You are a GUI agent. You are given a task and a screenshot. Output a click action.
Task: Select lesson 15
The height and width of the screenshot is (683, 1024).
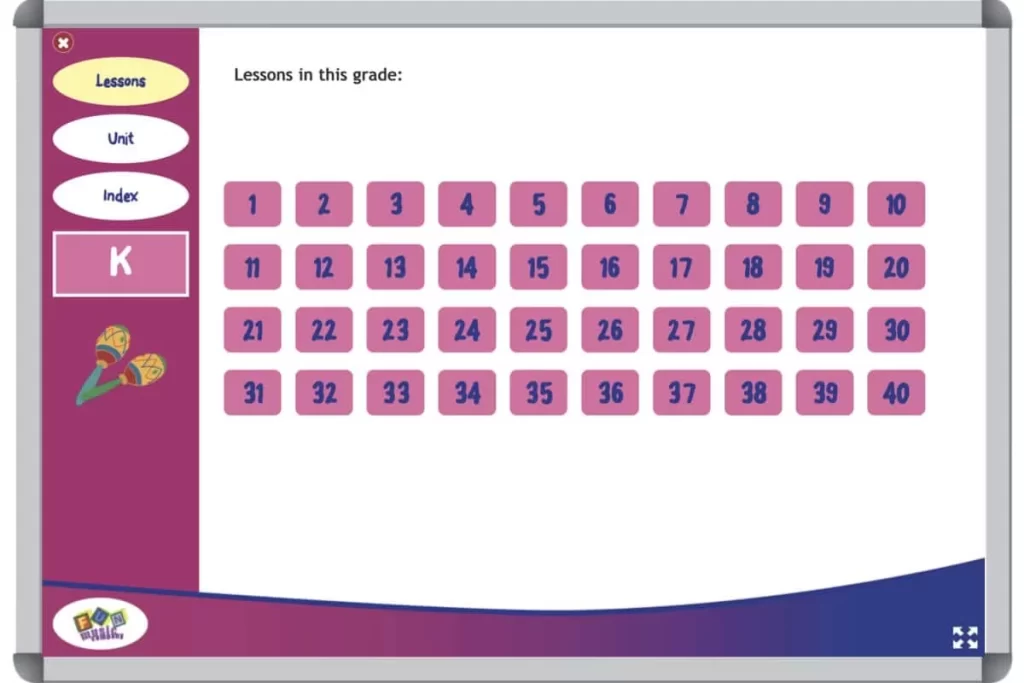click(538, 267)
